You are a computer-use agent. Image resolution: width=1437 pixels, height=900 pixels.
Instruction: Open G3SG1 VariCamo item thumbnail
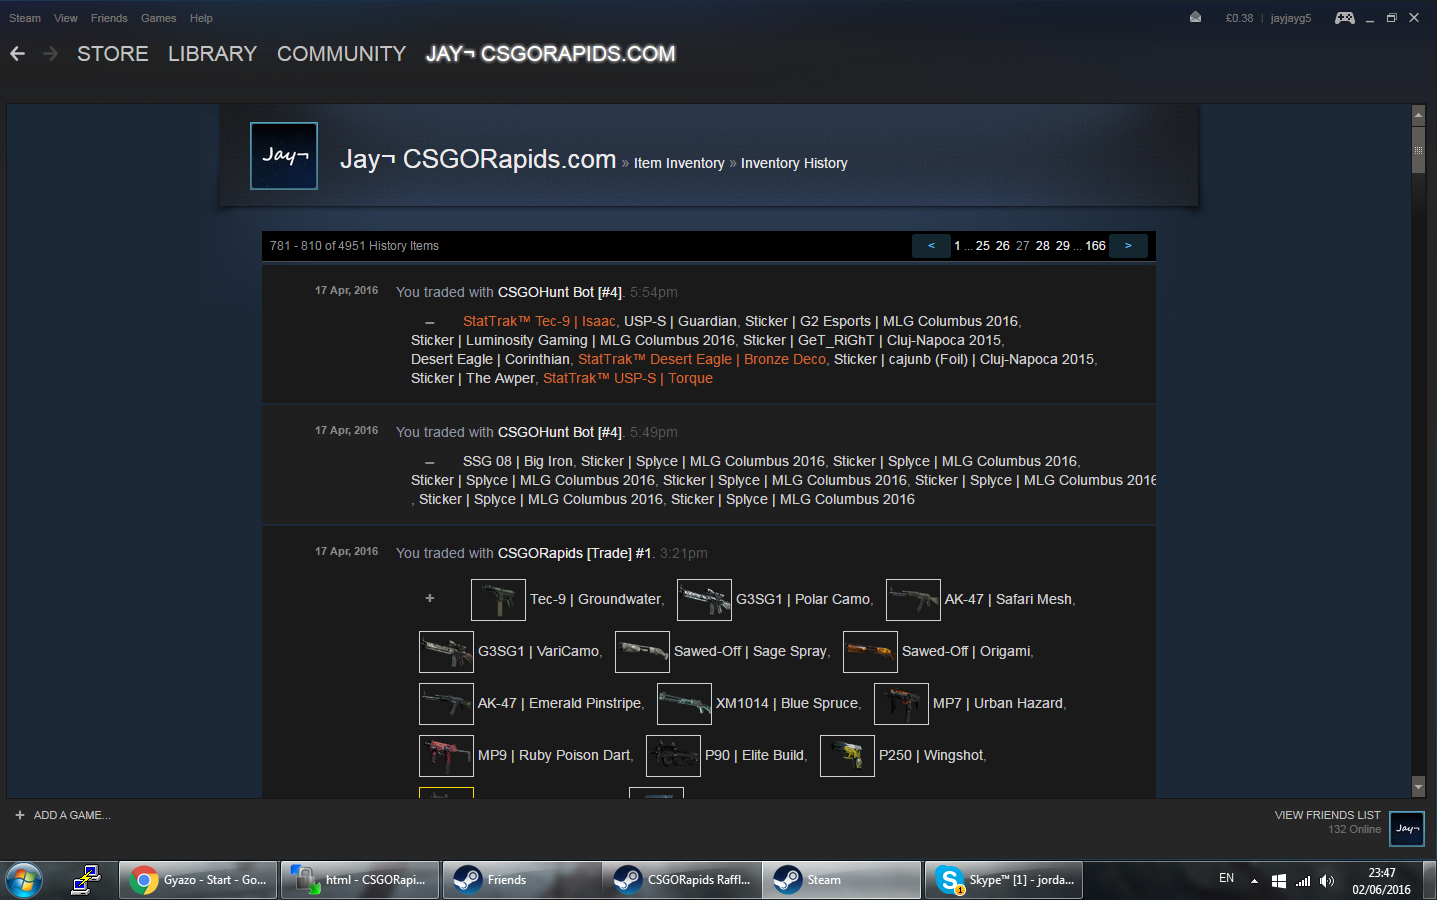(x=446, y=652)
